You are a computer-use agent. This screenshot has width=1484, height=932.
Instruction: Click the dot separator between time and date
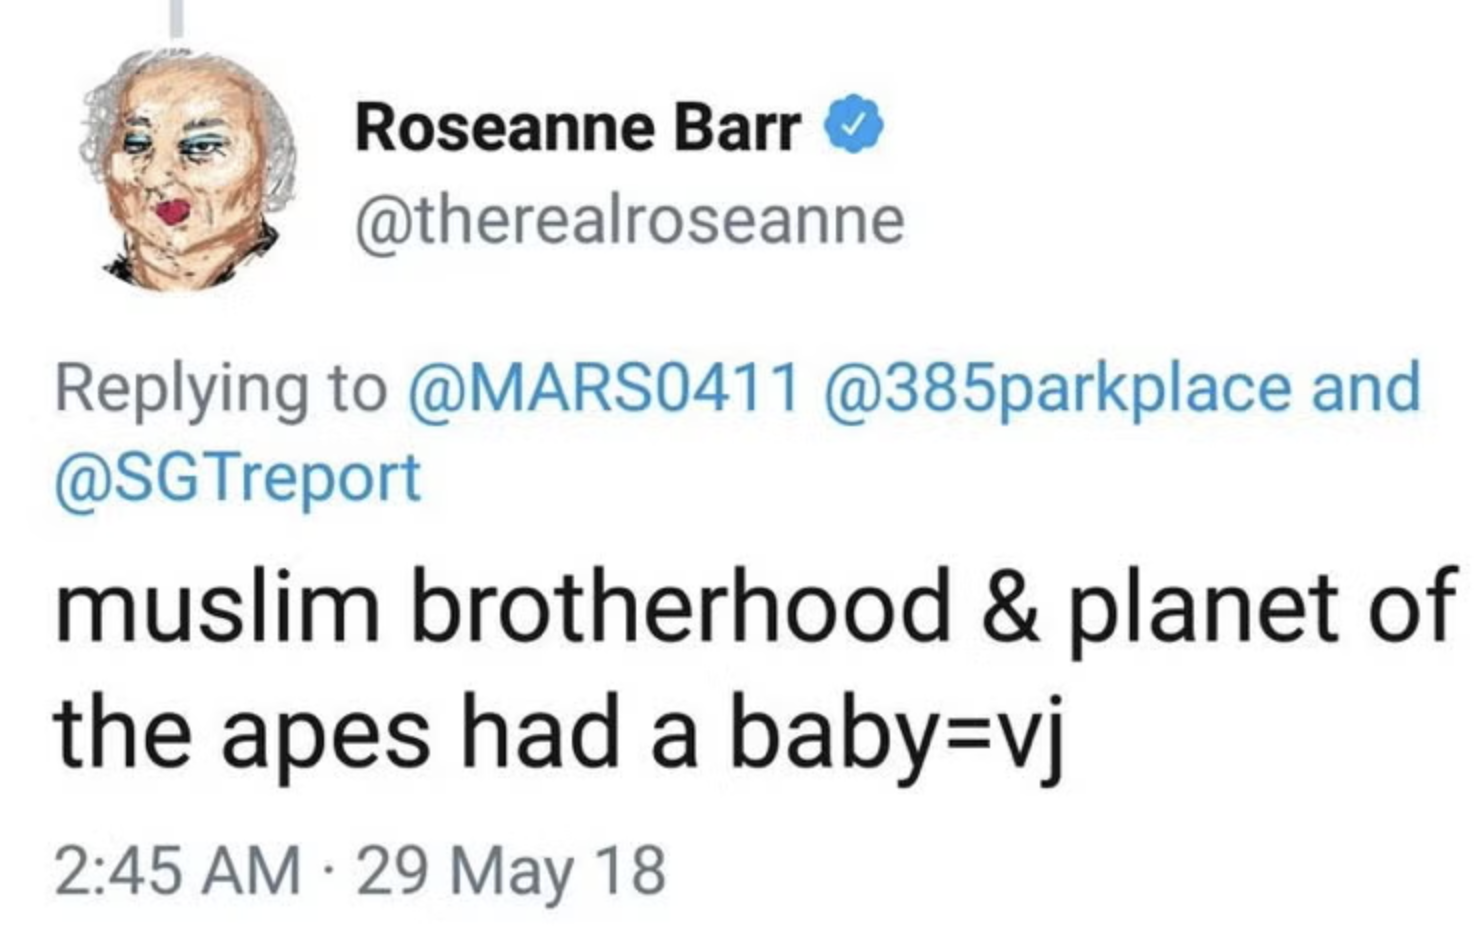point(329,869)
